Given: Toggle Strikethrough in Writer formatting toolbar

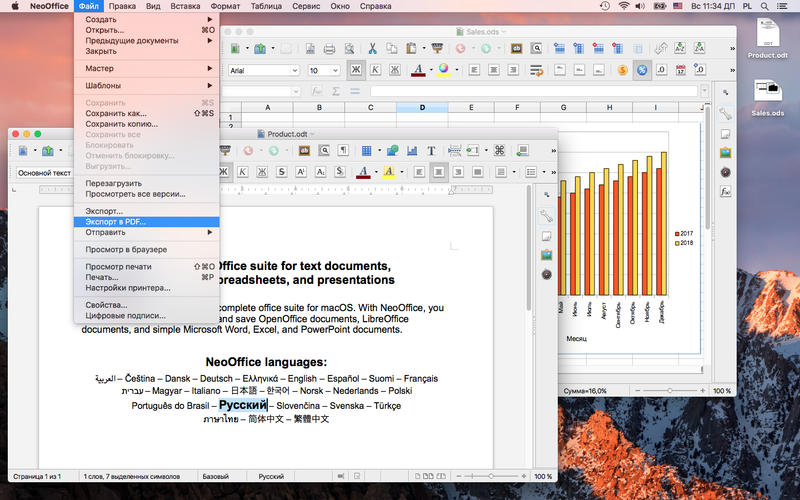Looking at the screenshot, I should pos(283,172).
